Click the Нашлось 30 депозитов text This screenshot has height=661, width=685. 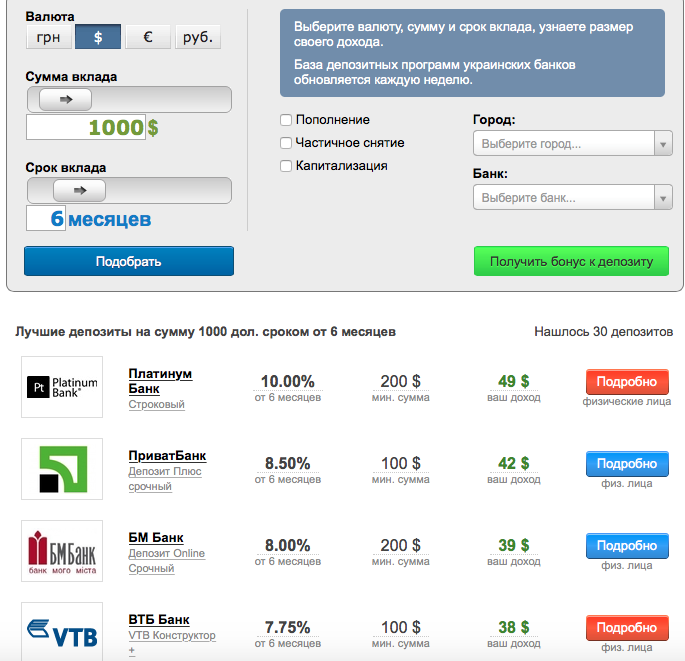click(604, 332)
